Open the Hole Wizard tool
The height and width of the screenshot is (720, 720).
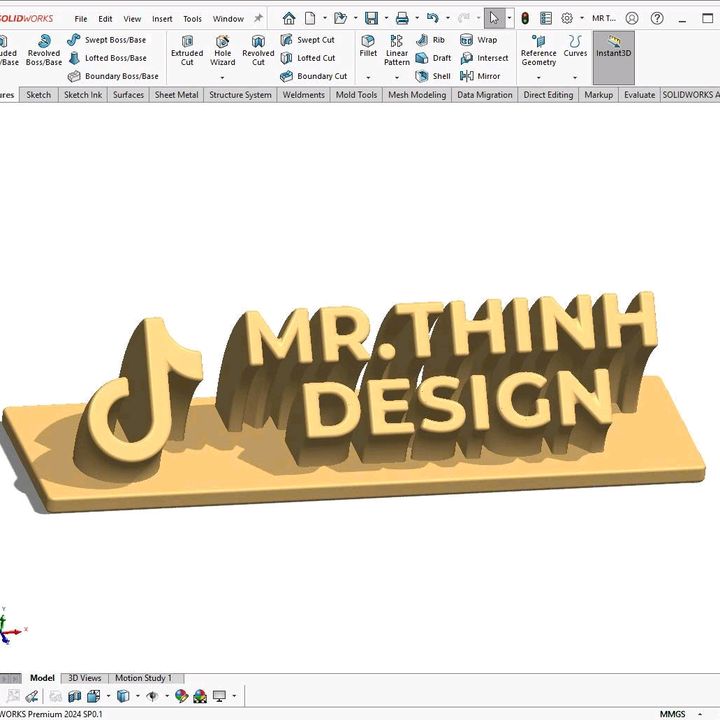(x=223, y=51)
